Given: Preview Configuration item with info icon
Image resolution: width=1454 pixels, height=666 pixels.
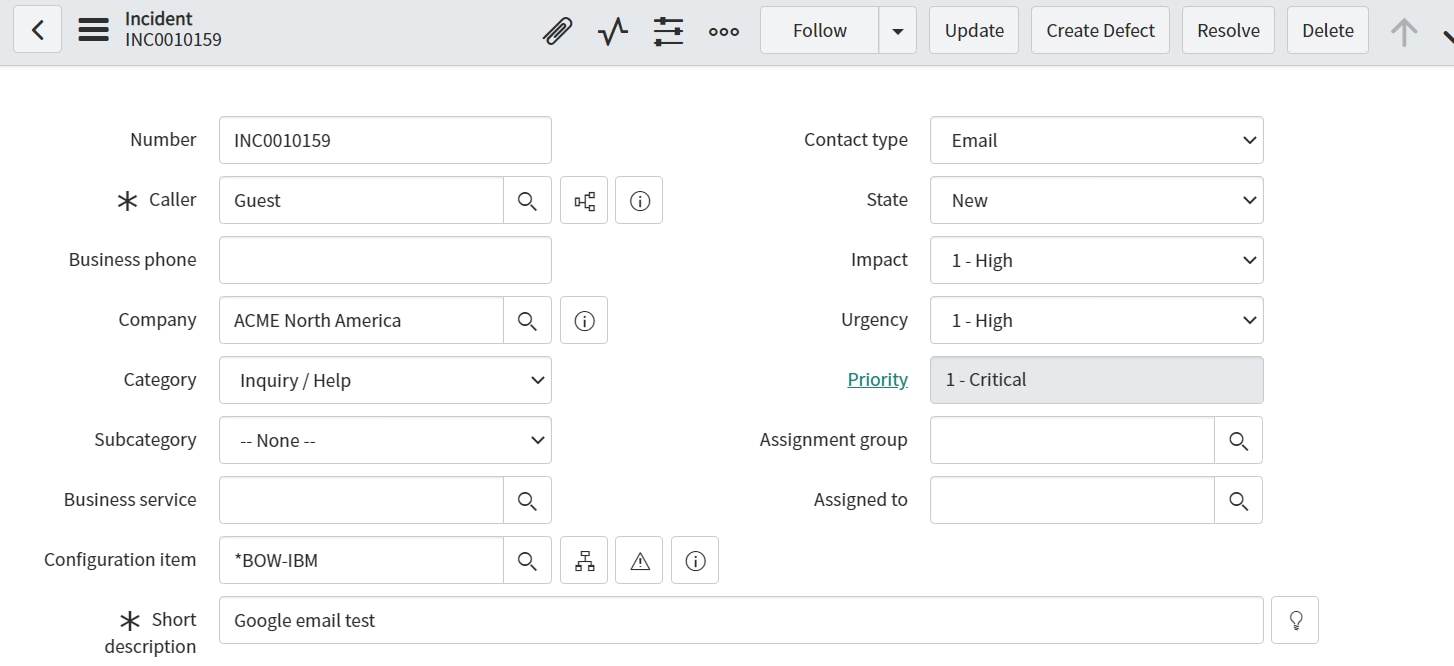Looking at the screenshot, I should [x=695, y=560].
